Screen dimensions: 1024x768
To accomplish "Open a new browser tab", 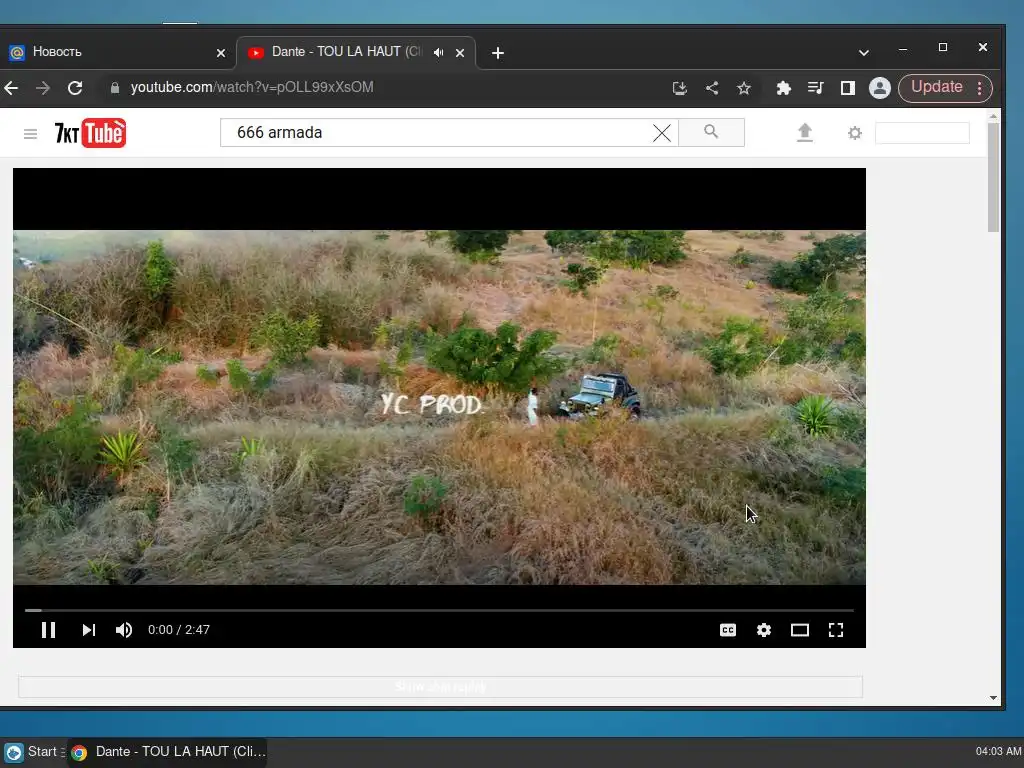I will pos(498,53).
